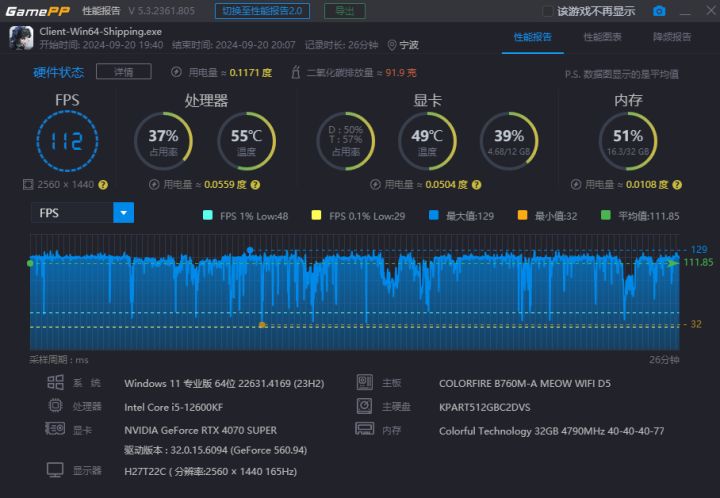Click the orange minimum marker dot on the chart

(x=262, y=325)
